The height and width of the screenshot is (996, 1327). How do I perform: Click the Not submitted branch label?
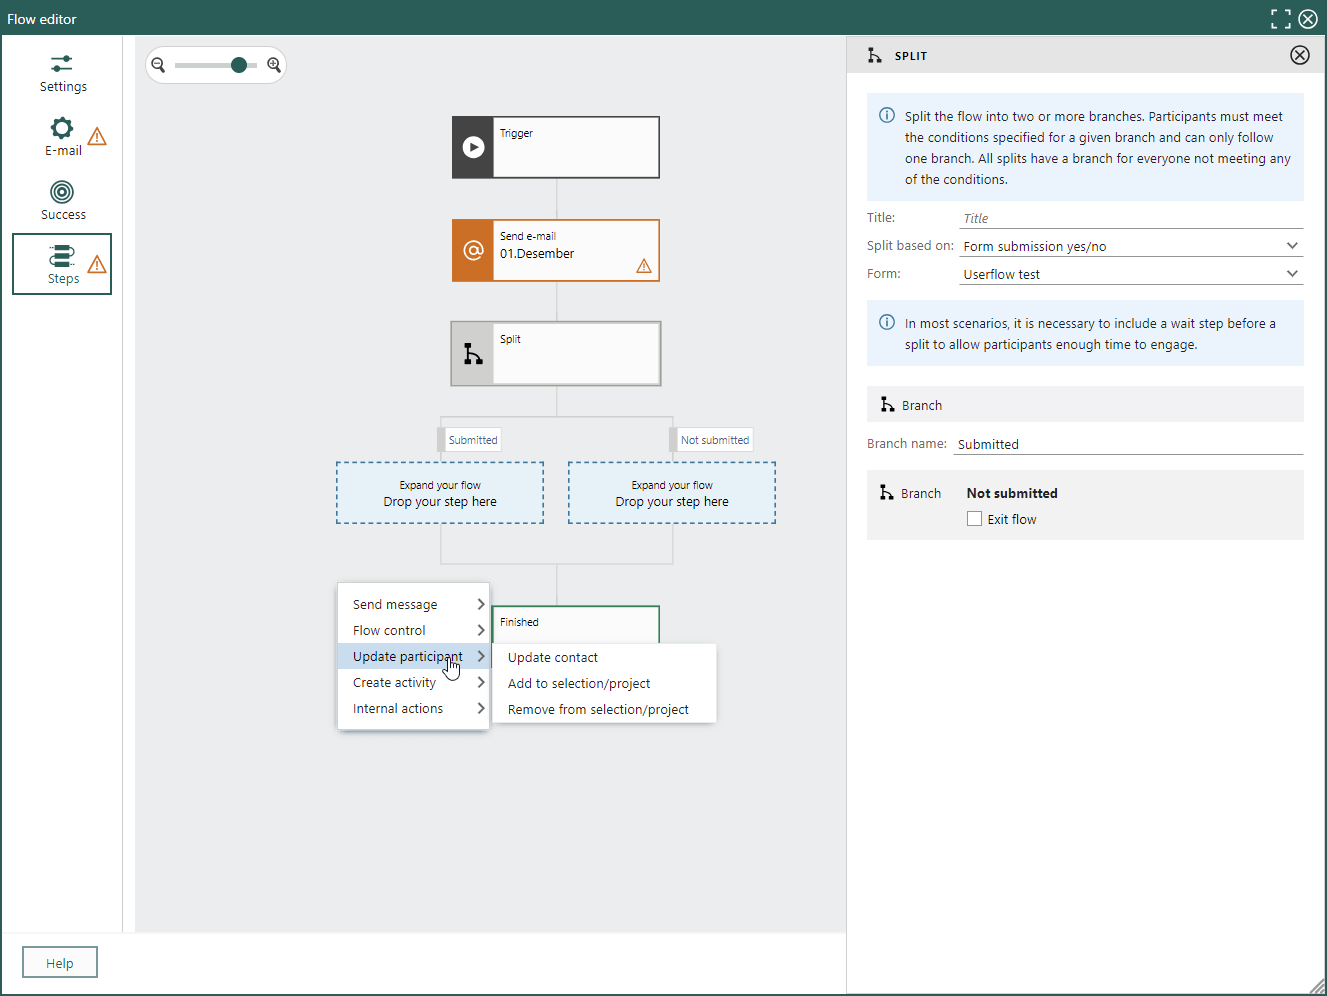click(x=711, y=440)
